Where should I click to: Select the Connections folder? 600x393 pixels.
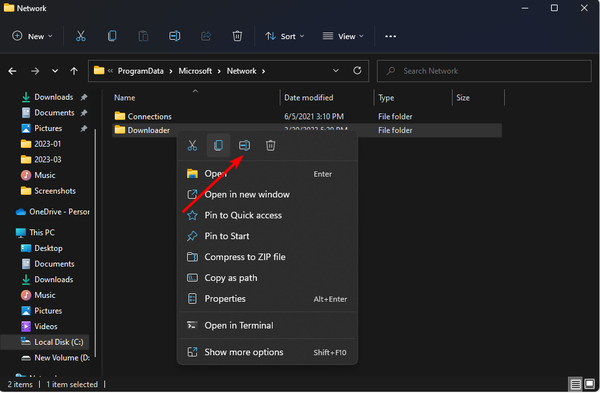click(x=307, y=116)
